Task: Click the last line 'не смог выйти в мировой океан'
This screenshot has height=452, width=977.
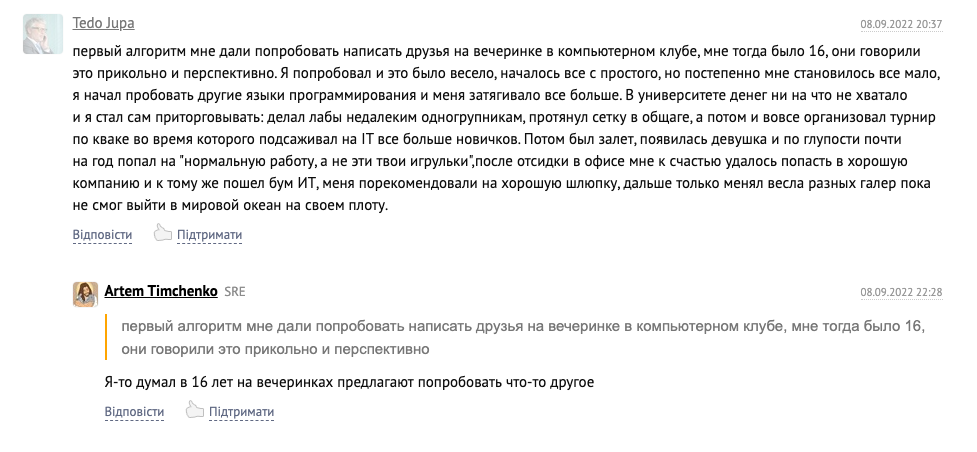Action: (x=231, y=205)
